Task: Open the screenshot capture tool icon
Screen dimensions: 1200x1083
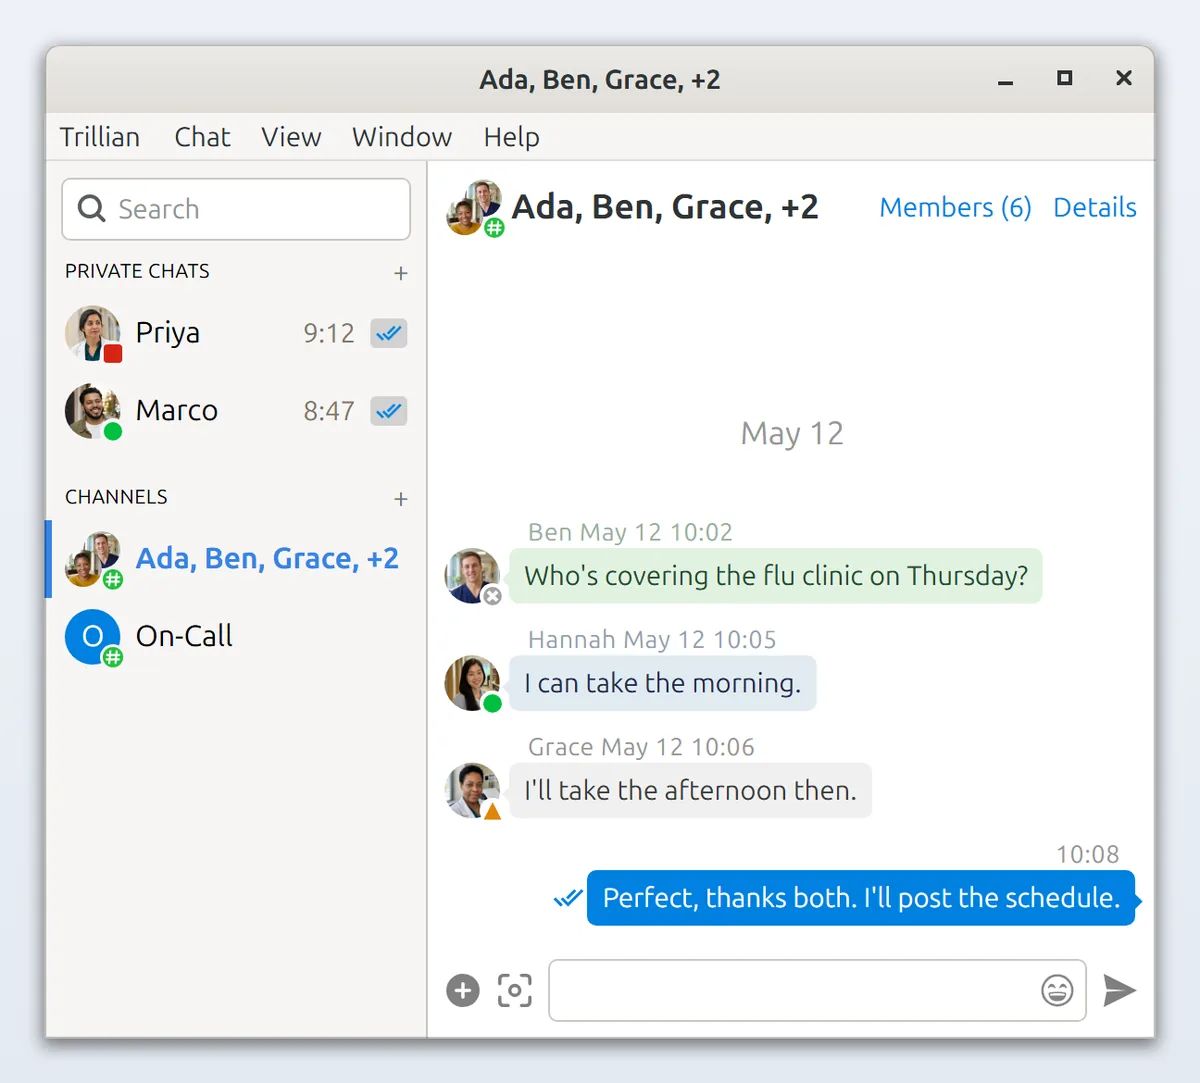Action: click(515, 991)
